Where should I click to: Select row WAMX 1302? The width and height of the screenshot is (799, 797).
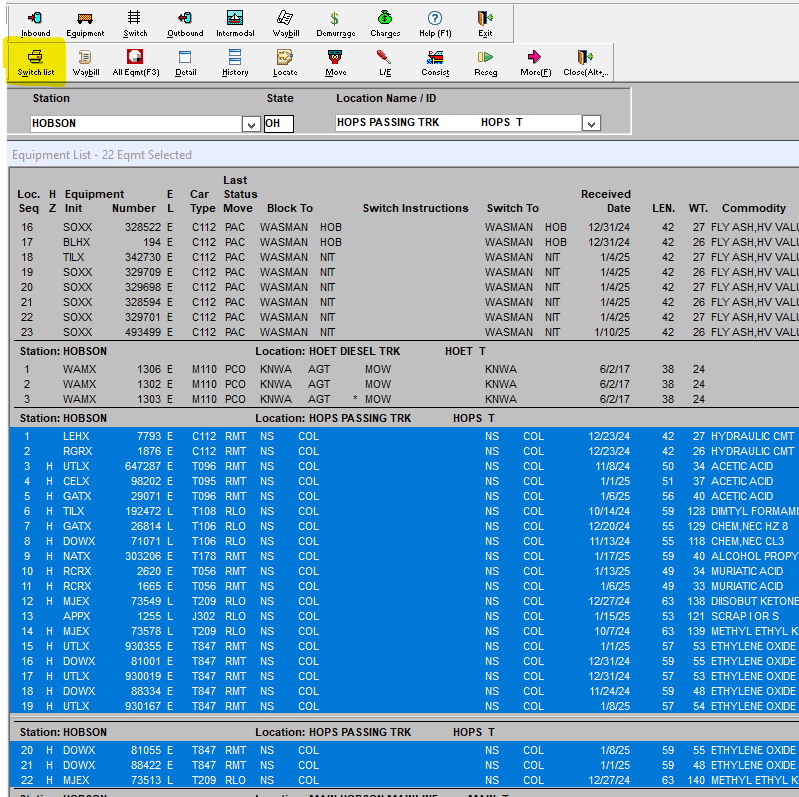[x=404, y=384]
